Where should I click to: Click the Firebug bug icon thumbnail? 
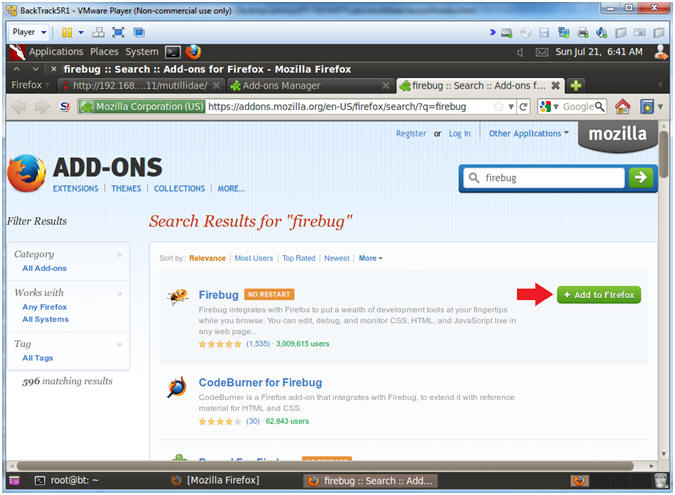pyautogui.click(x=178, y=296)
